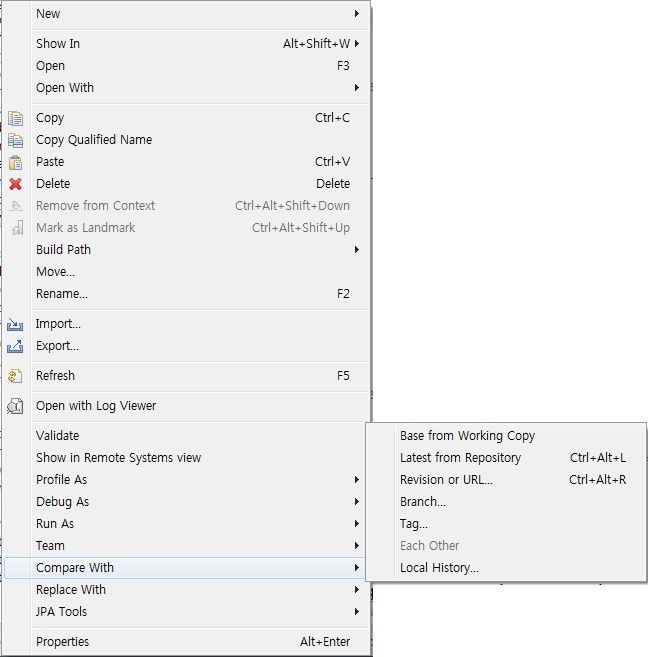Select Rename... menu entry

coord(186,294)
